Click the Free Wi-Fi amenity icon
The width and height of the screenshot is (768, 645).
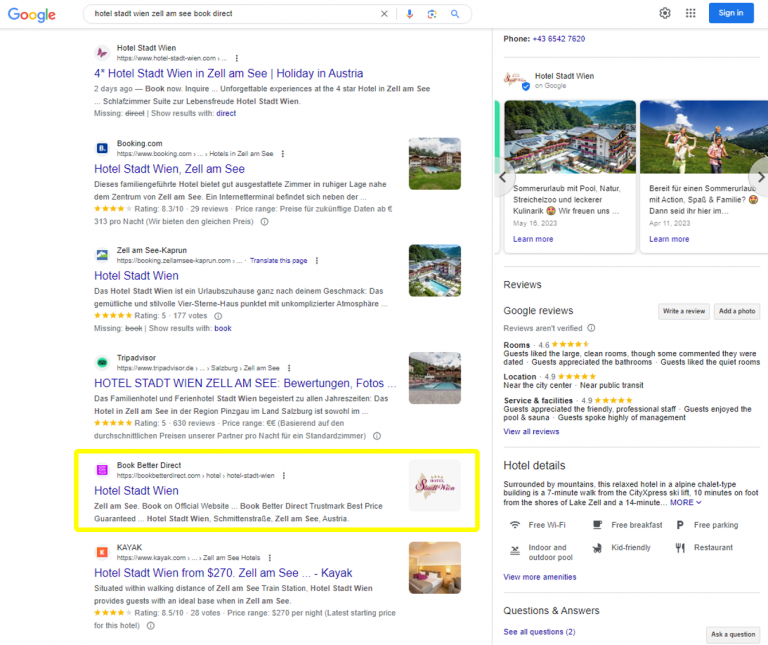point(515,525)
